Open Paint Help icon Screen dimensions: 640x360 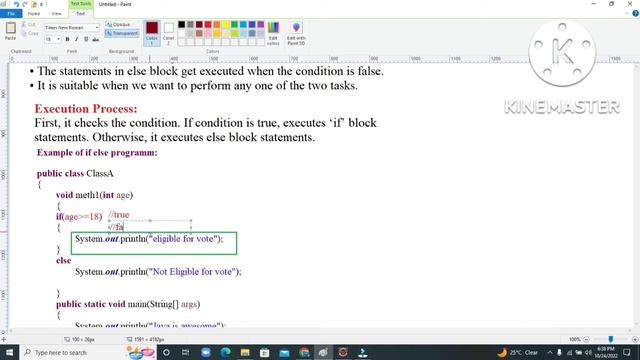[x=635, y=13]
